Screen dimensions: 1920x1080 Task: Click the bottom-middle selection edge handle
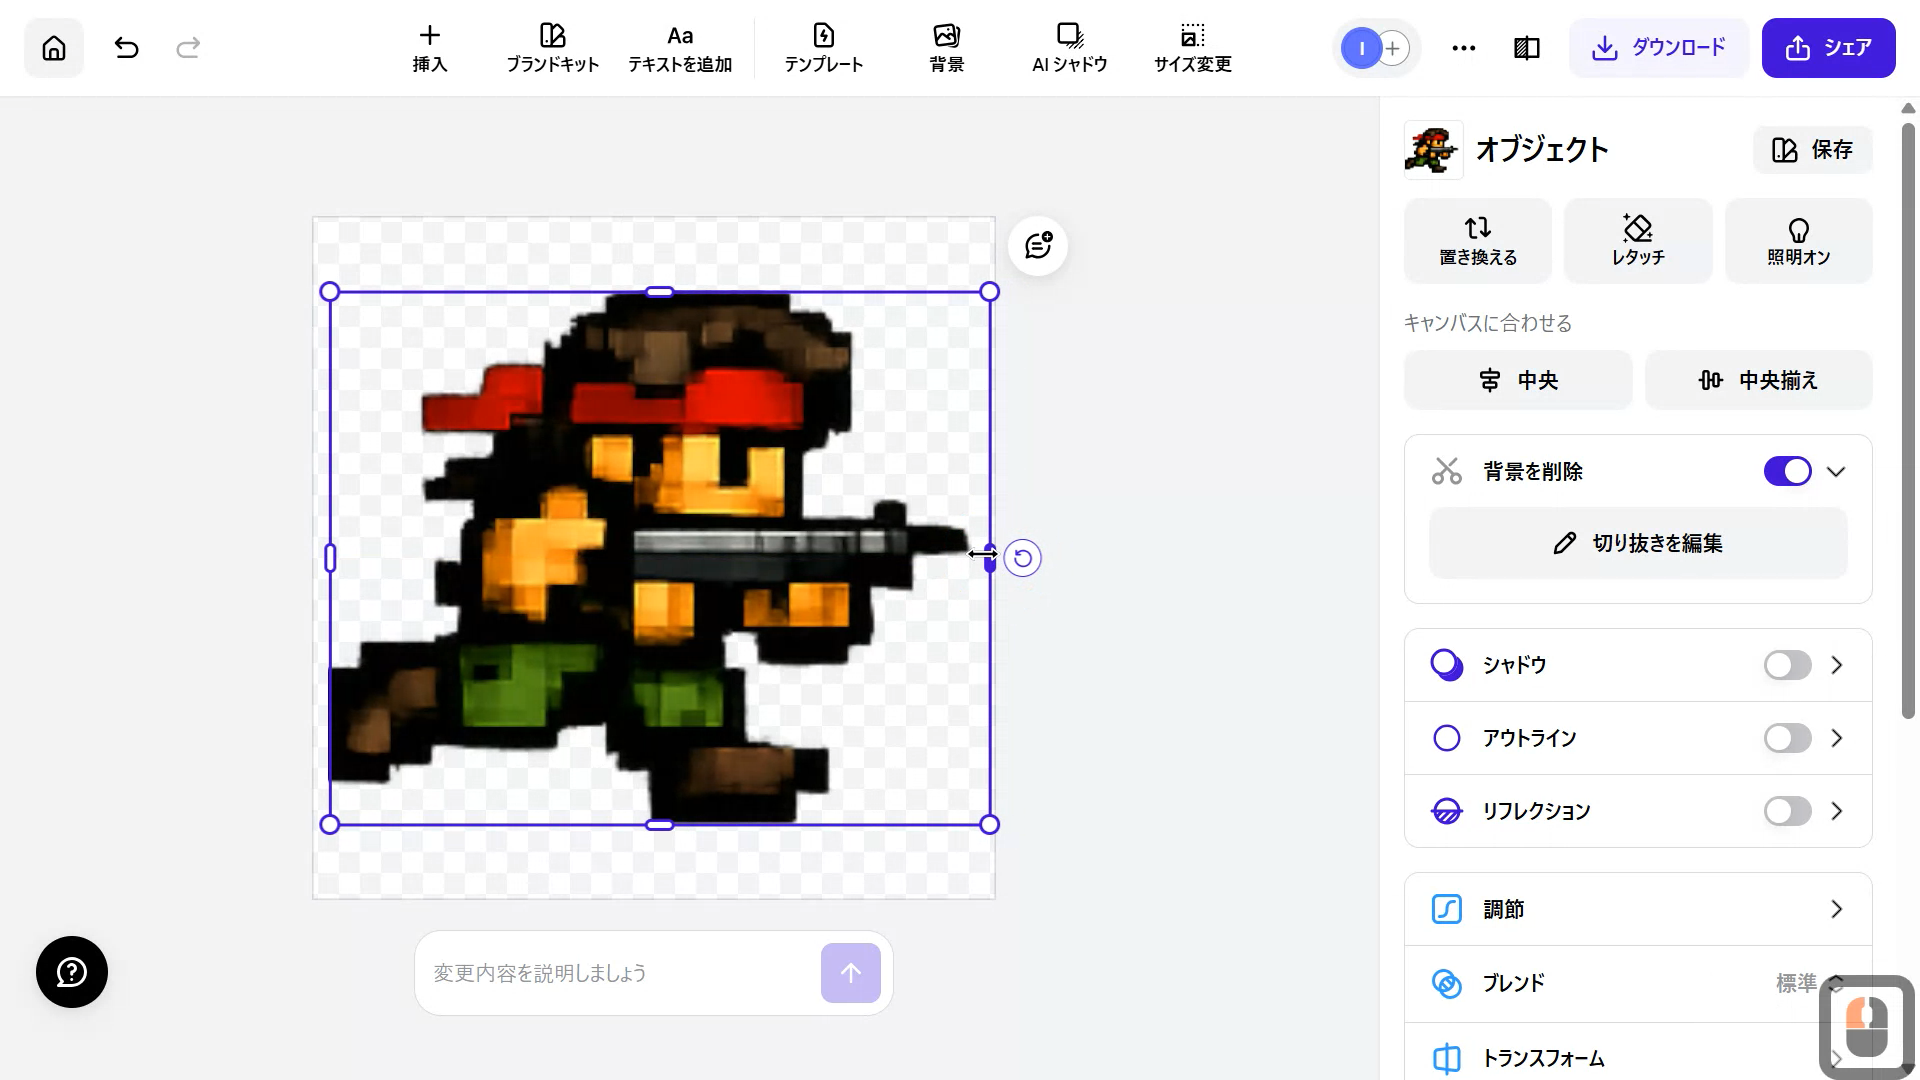[660, 825]
